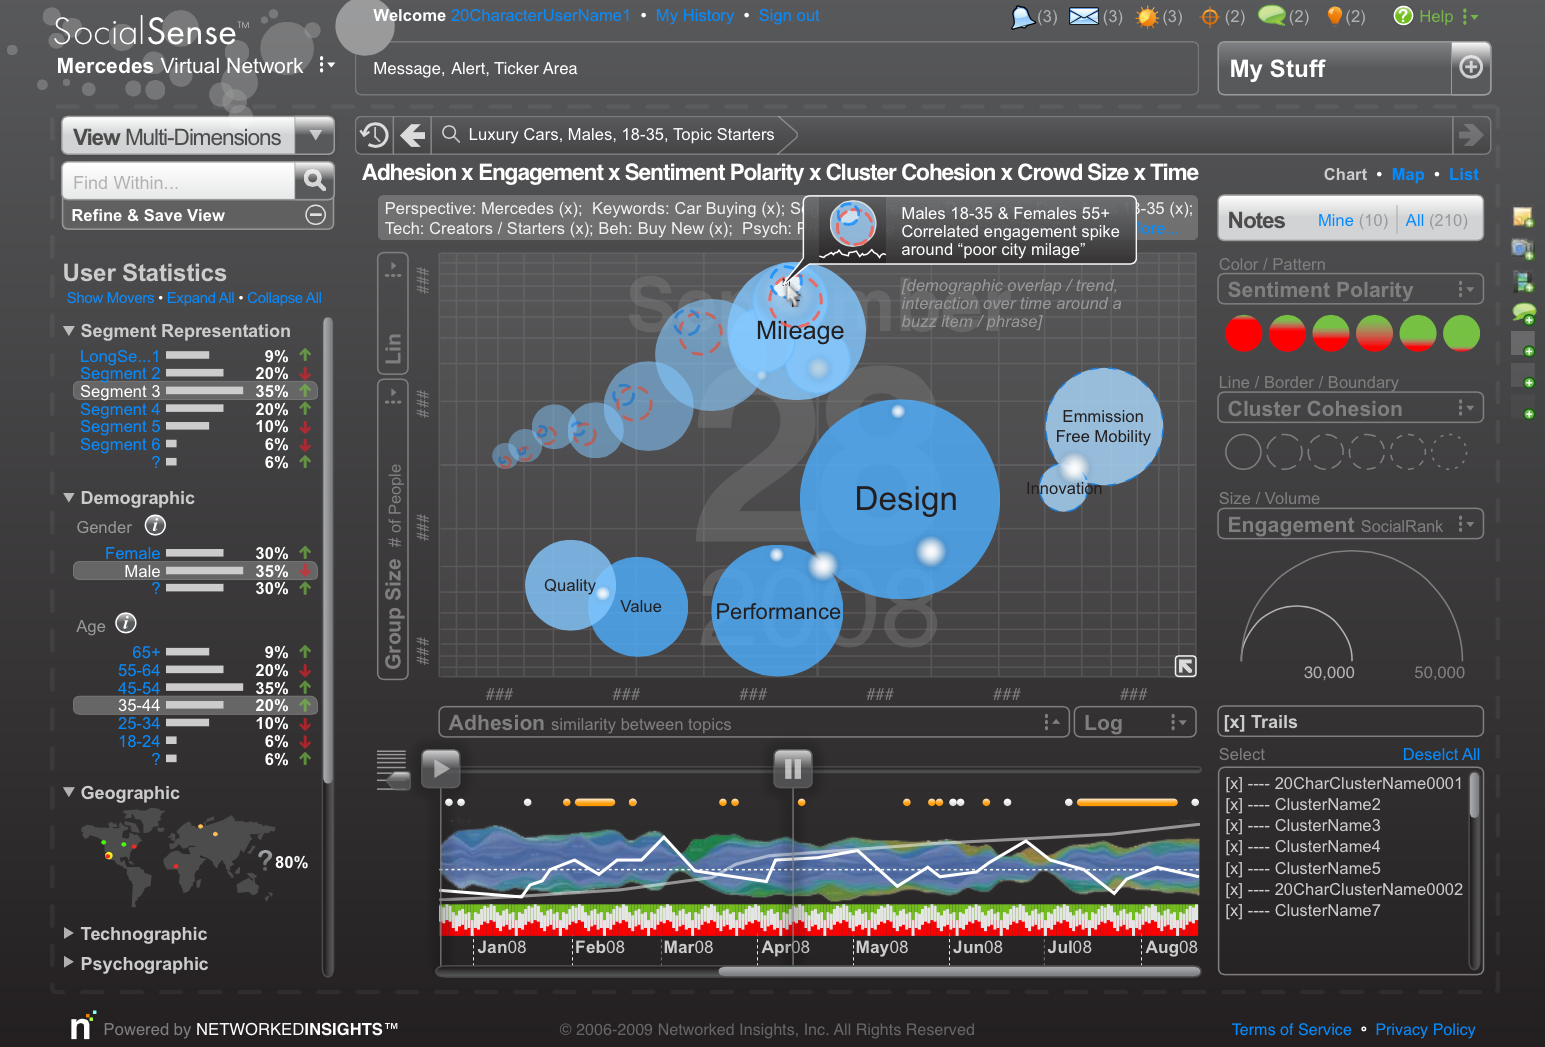This screenshot has width=1545, height=1047.
Task: Collapse the Segment Representation section
Action: (x=69, y=330)
